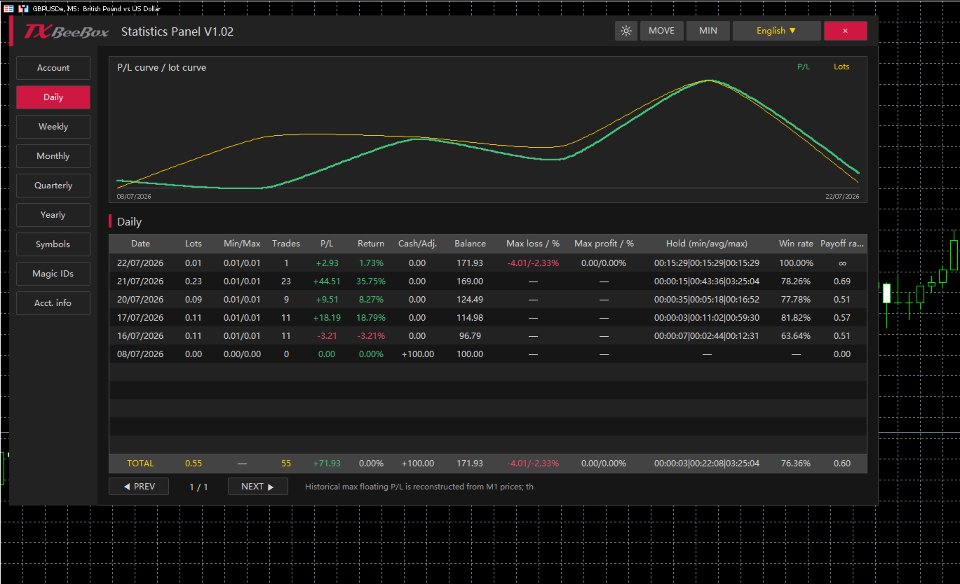The image size is (960, 584).
Task: Click the Win rate column header
Action: tap(796, 244)
